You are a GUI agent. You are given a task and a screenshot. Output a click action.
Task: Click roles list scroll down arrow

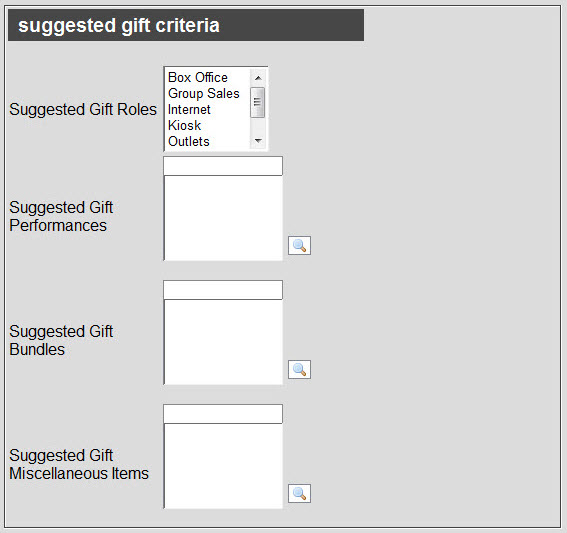click(258, 140)
